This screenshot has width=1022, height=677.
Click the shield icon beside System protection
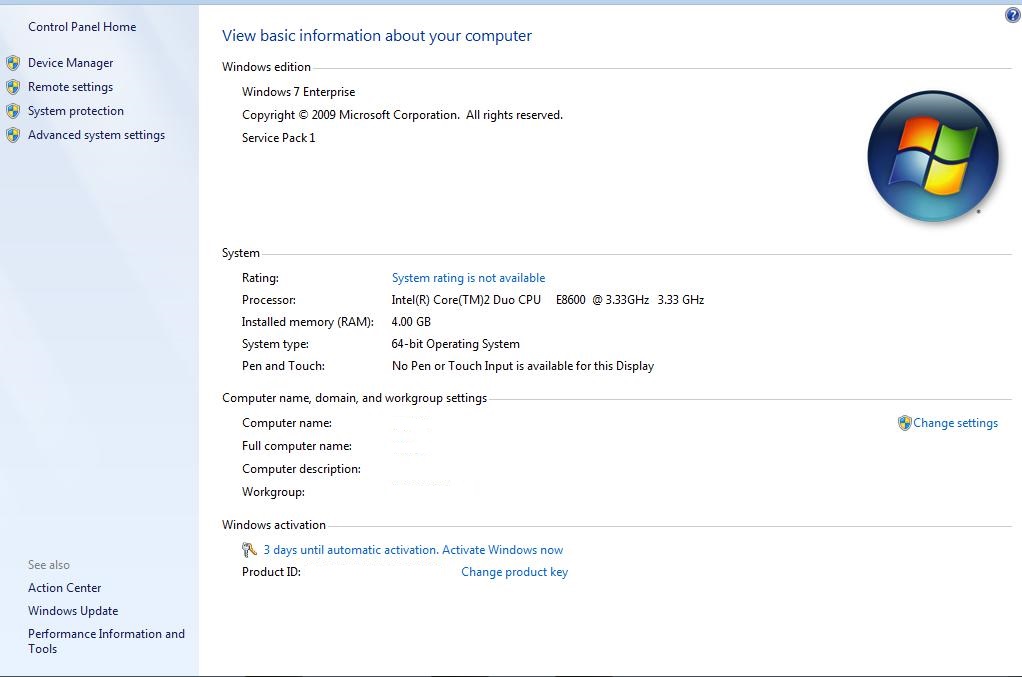(13, 111)
